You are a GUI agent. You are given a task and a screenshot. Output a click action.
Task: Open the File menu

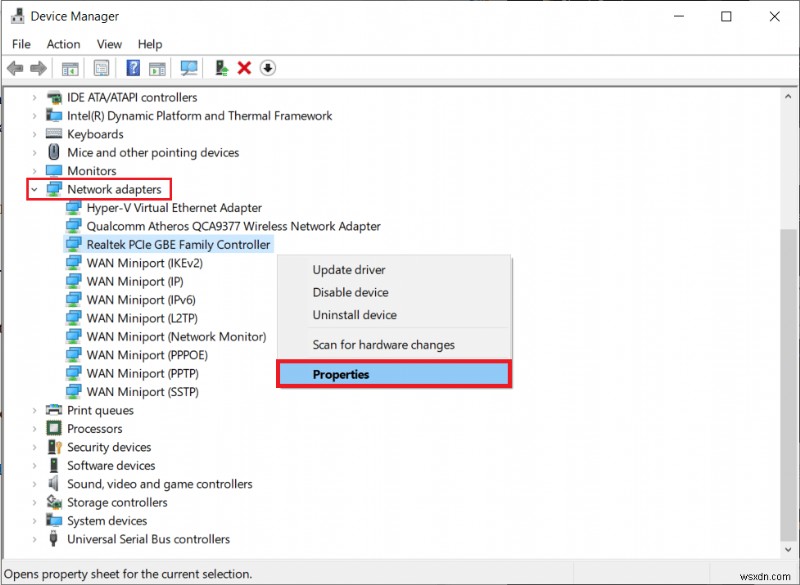[21, 44]
